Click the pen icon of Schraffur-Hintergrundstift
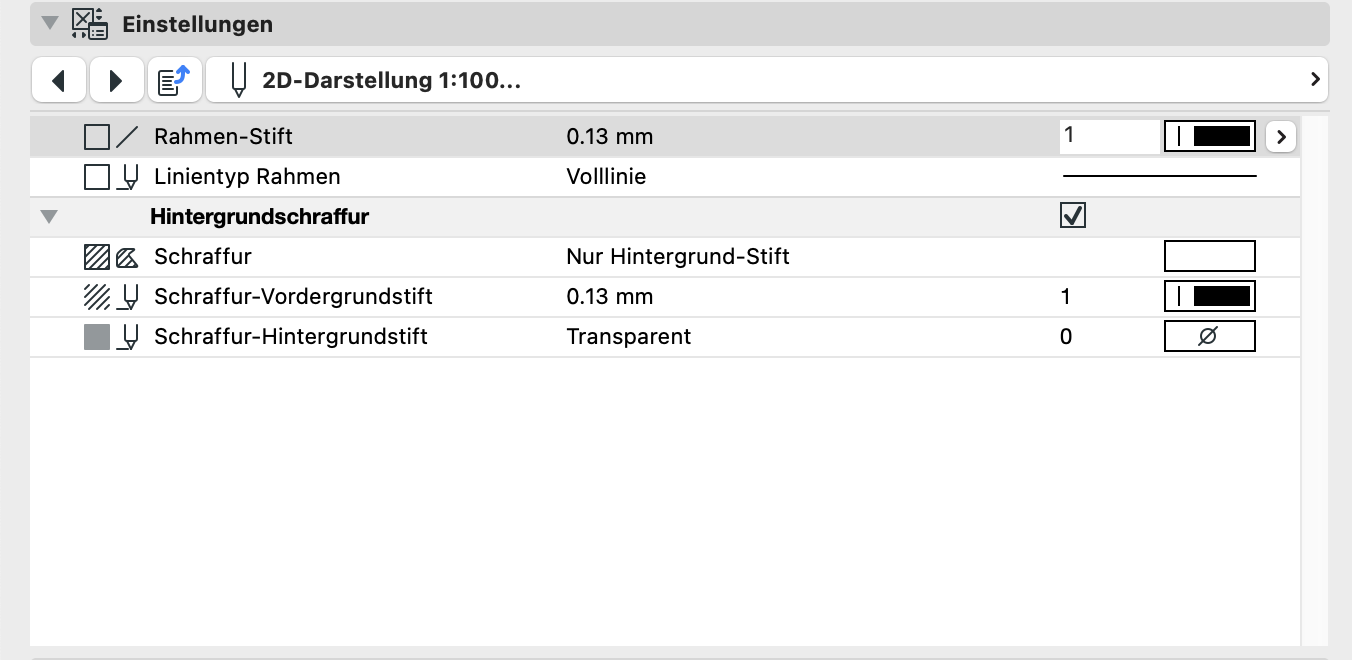 pos(128,338)
